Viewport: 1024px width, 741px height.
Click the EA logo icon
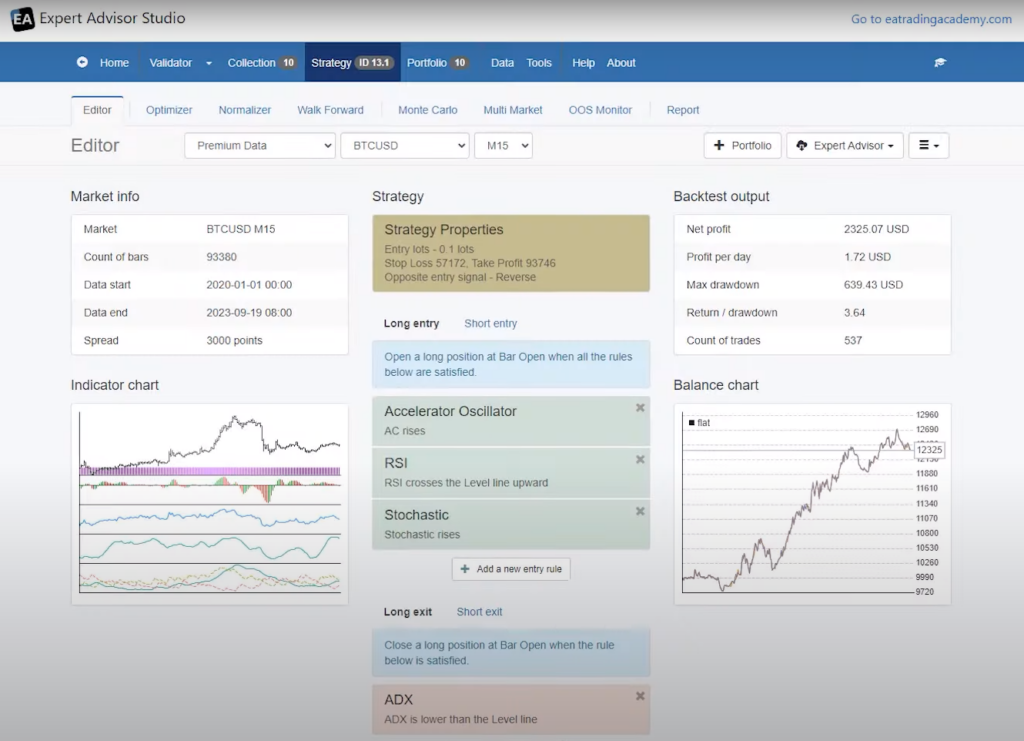tap(22, 19)
